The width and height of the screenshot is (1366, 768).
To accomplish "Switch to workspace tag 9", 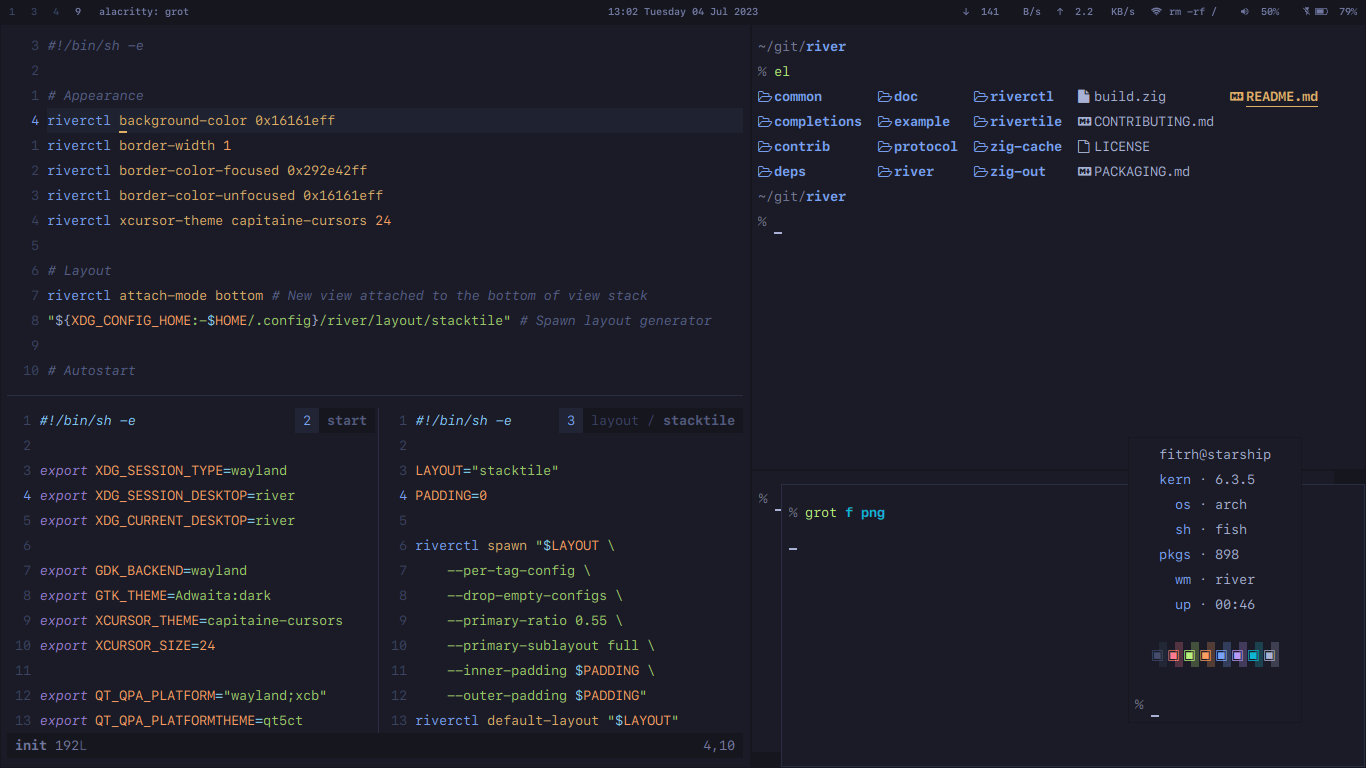I will click(78, 12).
